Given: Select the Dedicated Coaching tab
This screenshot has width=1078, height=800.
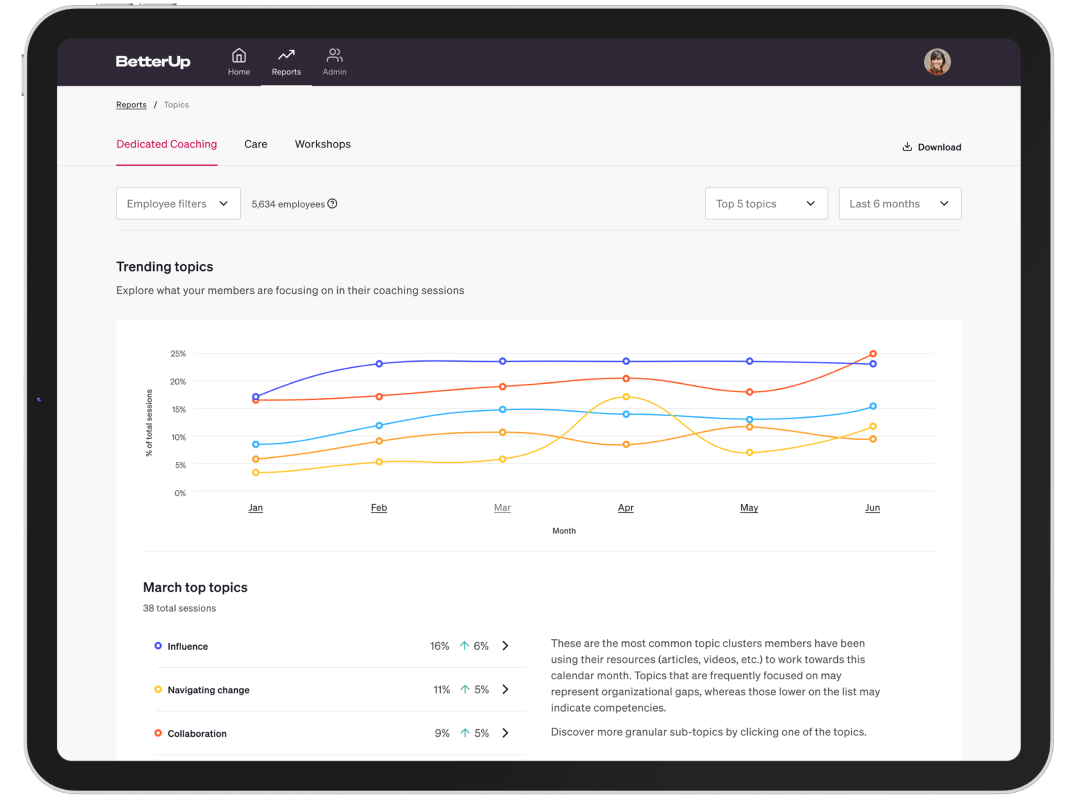Looking at the screenshot, I should [x=166, y=144].
